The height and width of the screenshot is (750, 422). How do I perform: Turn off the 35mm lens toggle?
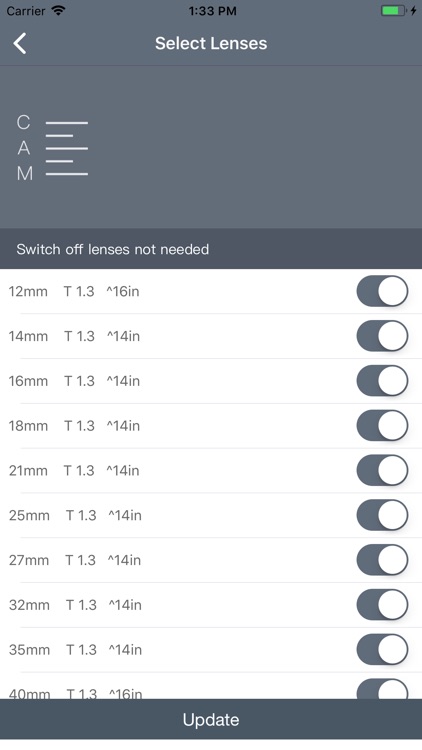pos(382,650)
